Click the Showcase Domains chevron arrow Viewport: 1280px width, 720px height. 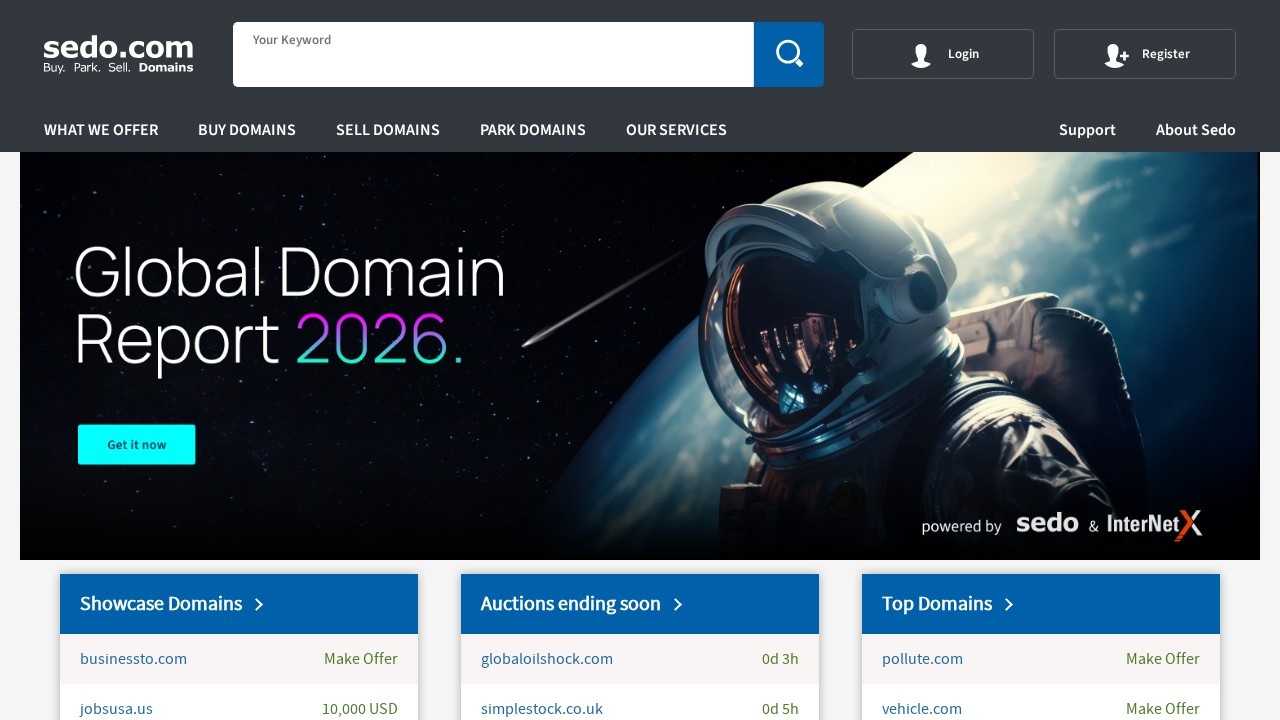point(259,604)
